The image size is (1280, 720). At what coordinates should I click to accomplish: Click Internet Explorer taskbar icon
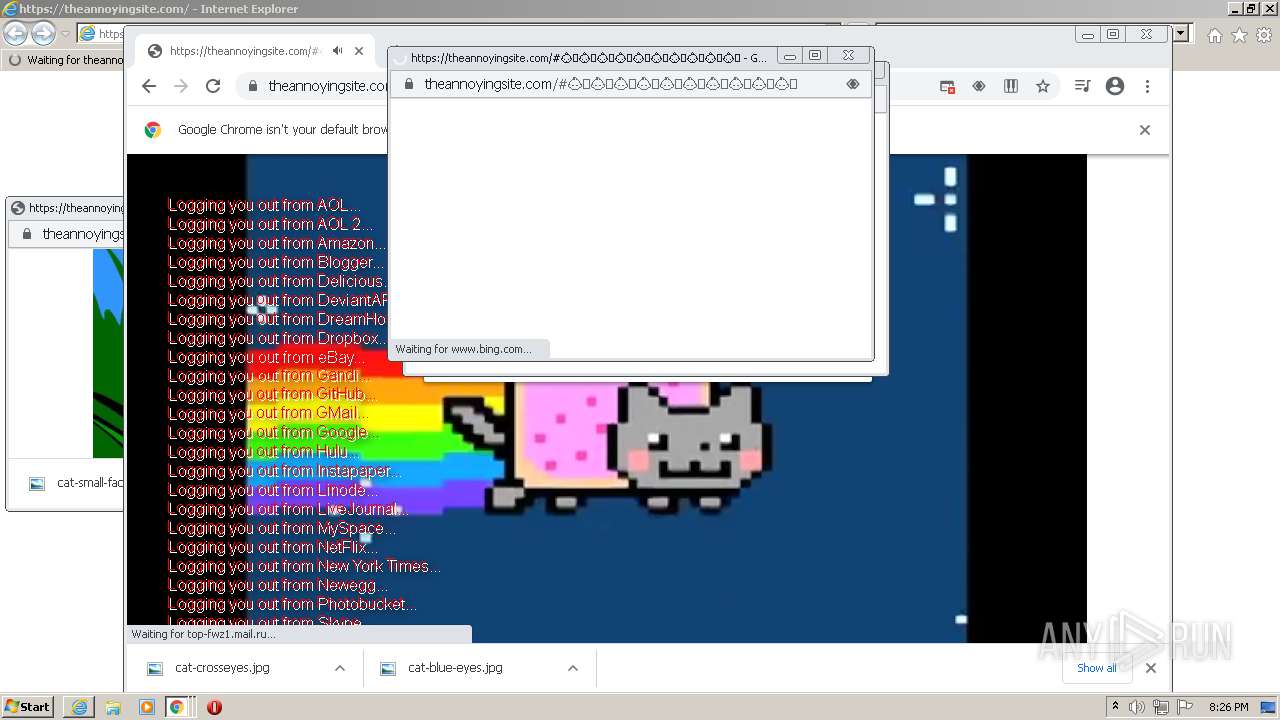(79, 707)
